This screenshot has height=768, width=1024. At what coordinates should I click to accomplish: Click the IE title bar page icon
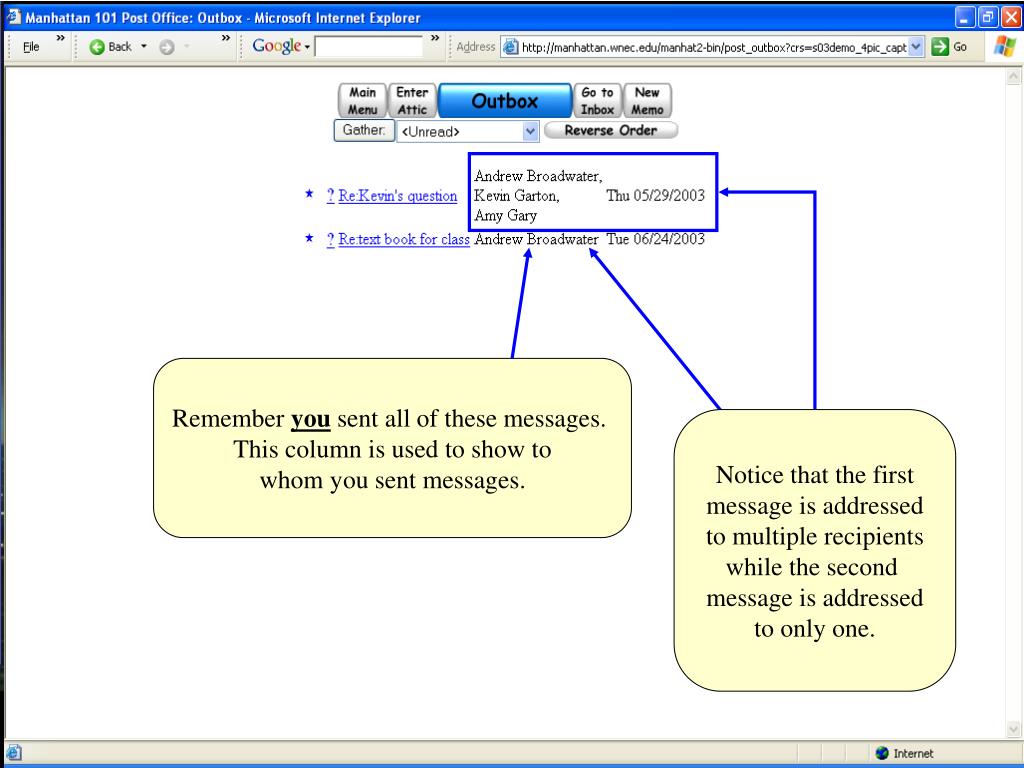point(13,17)
